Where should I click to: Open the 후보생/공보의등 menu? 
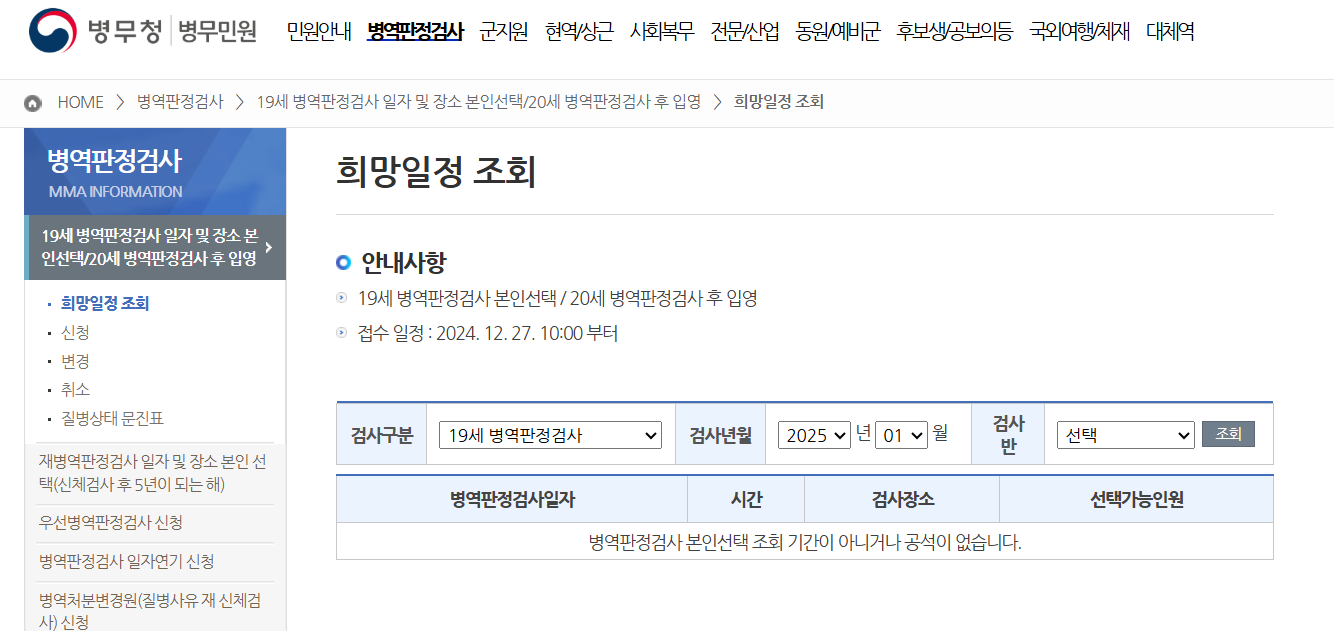tap(955, 32)
